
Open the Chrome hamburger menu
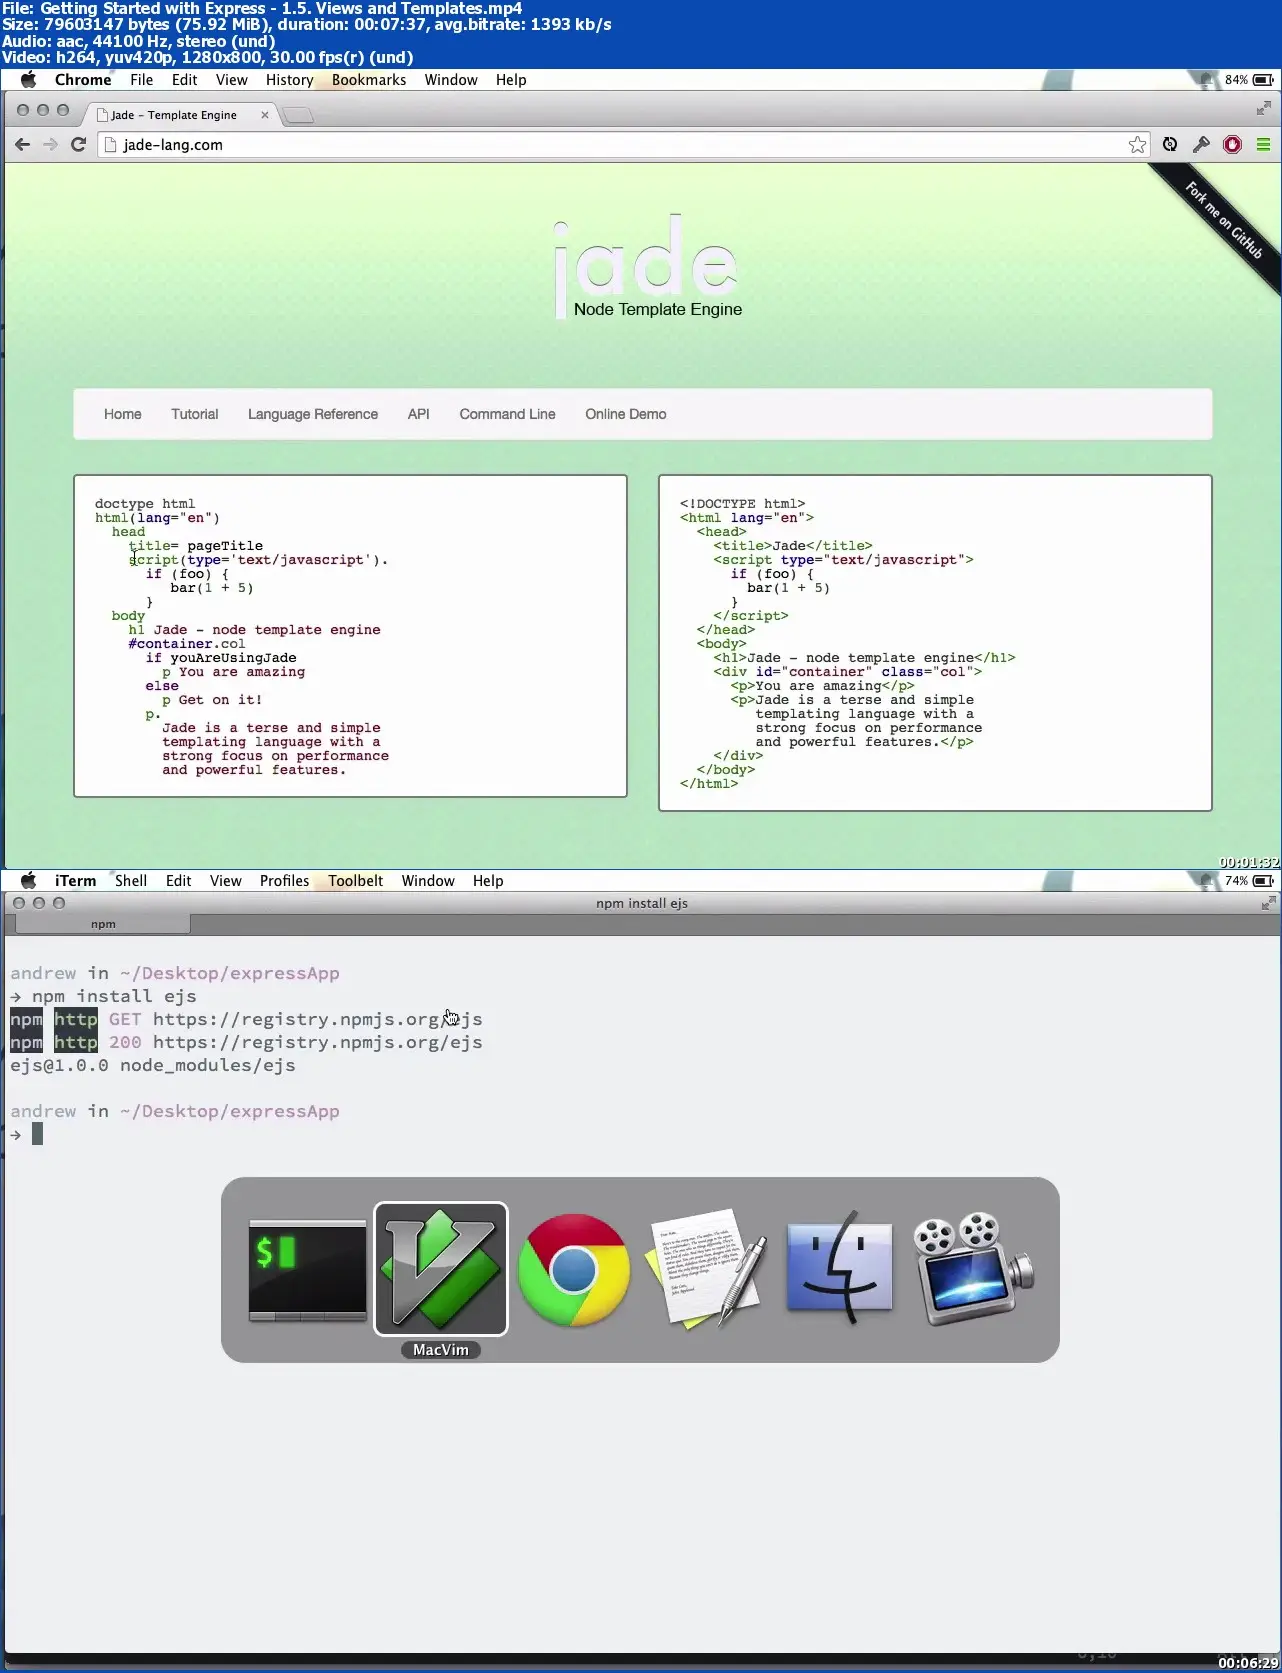[1263, 145]
